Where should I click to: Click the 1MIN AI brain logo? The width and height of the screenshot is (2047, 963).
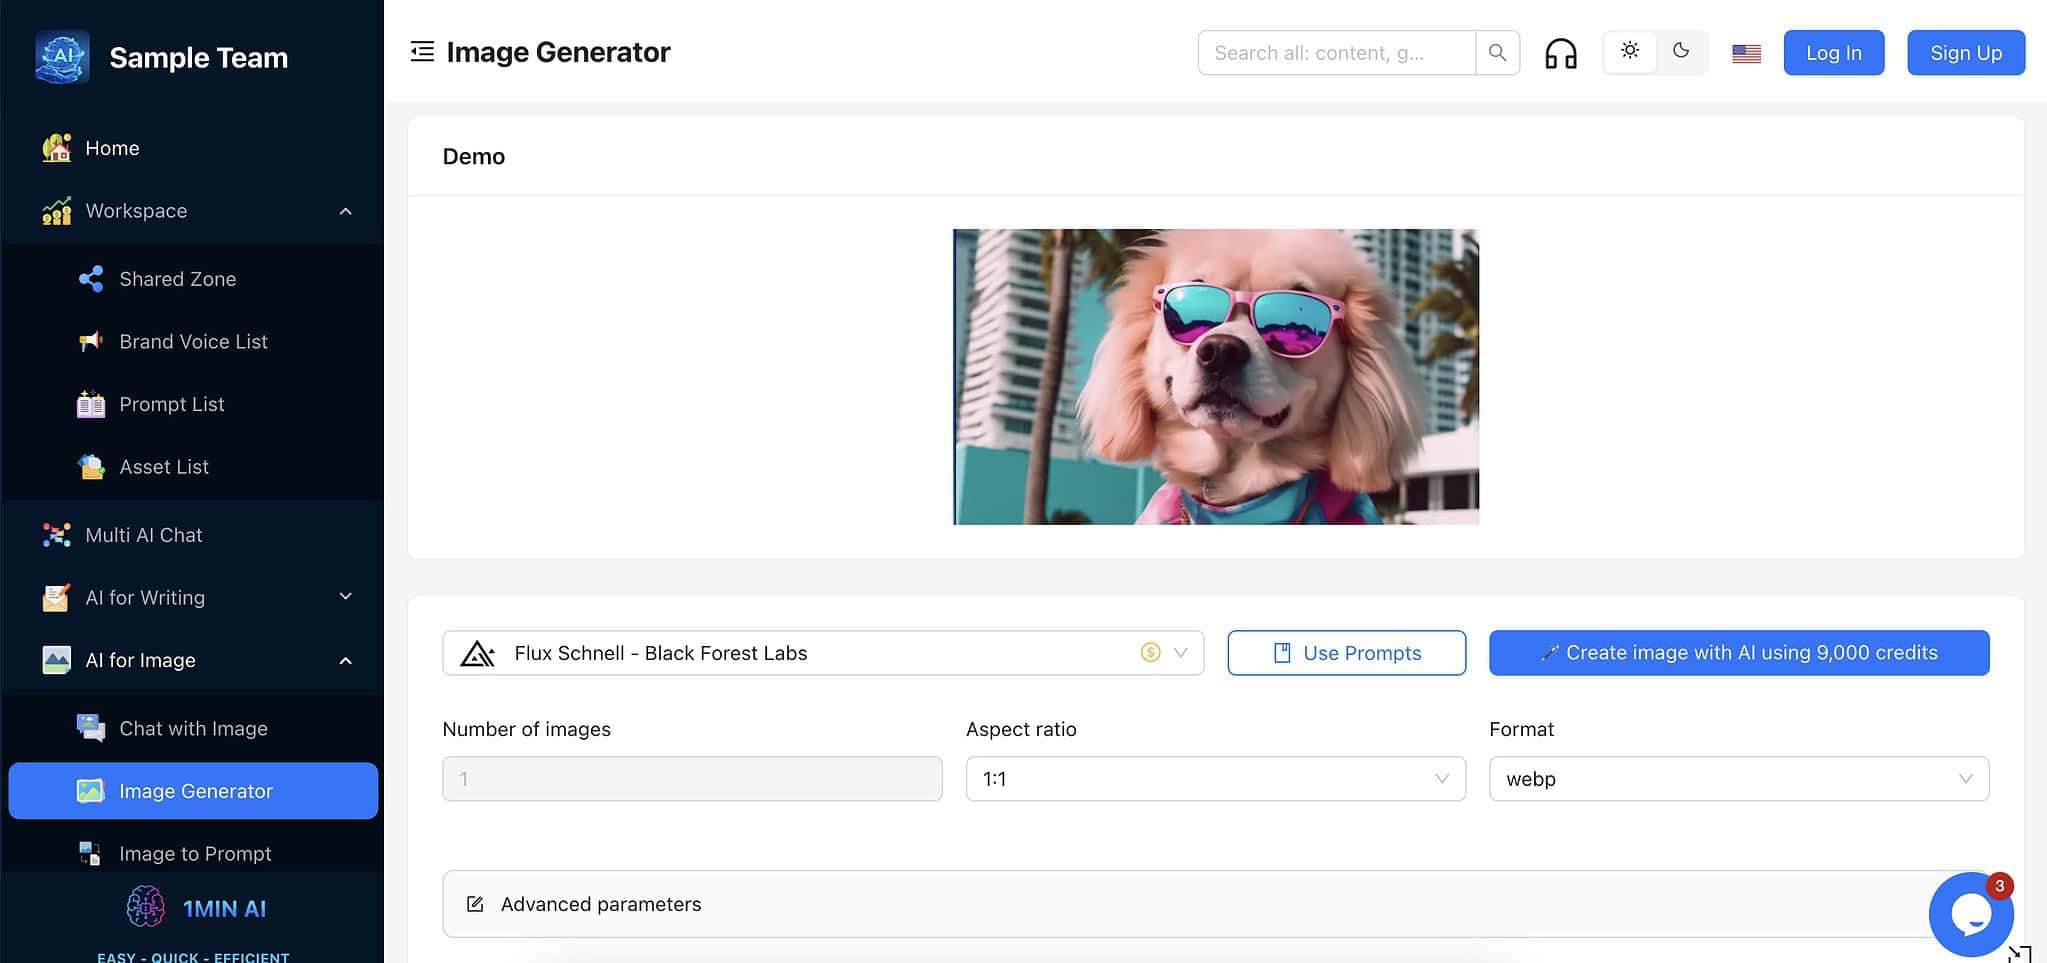146,907
